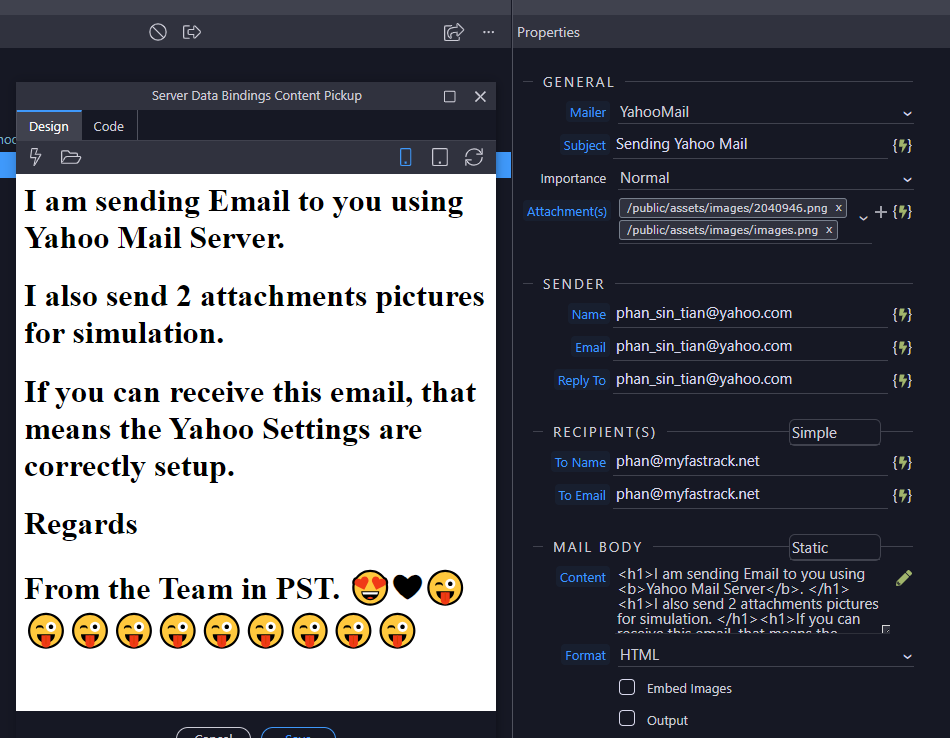Screen dimensions: 950x738
Task: Open the Format dropdown showing HTML
Action: [765, 656]
